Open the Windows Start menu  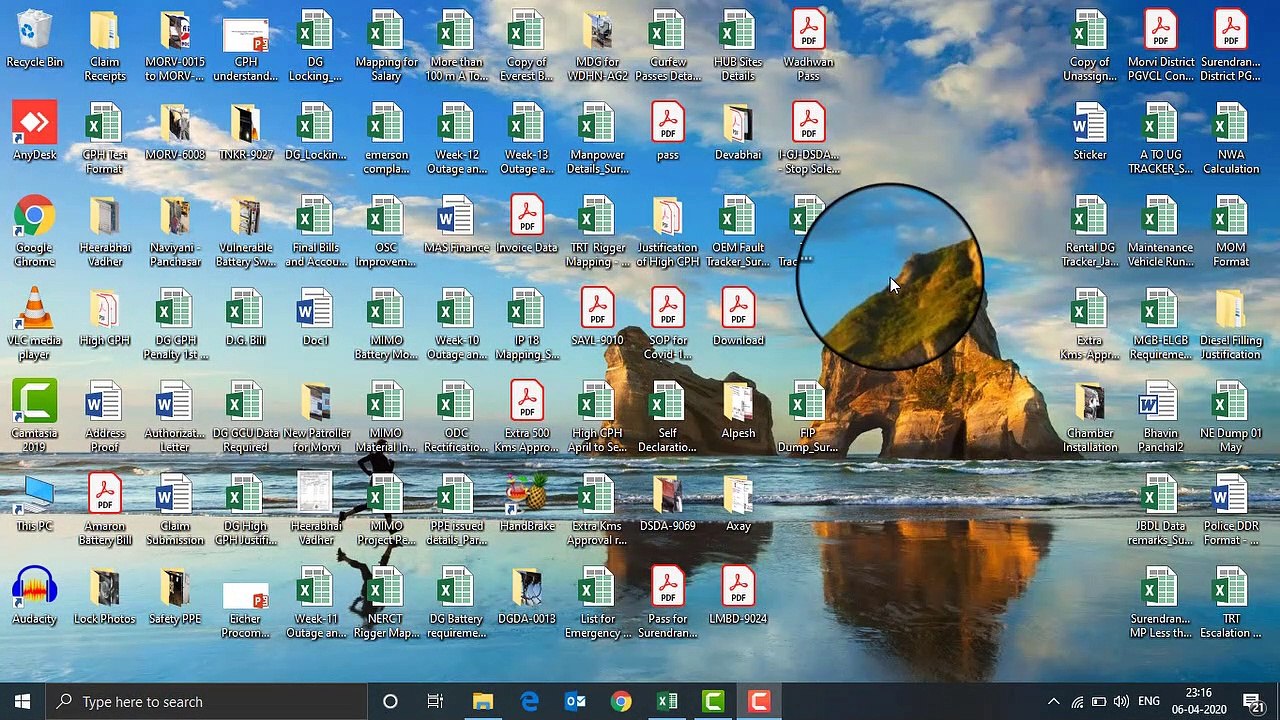22,701
